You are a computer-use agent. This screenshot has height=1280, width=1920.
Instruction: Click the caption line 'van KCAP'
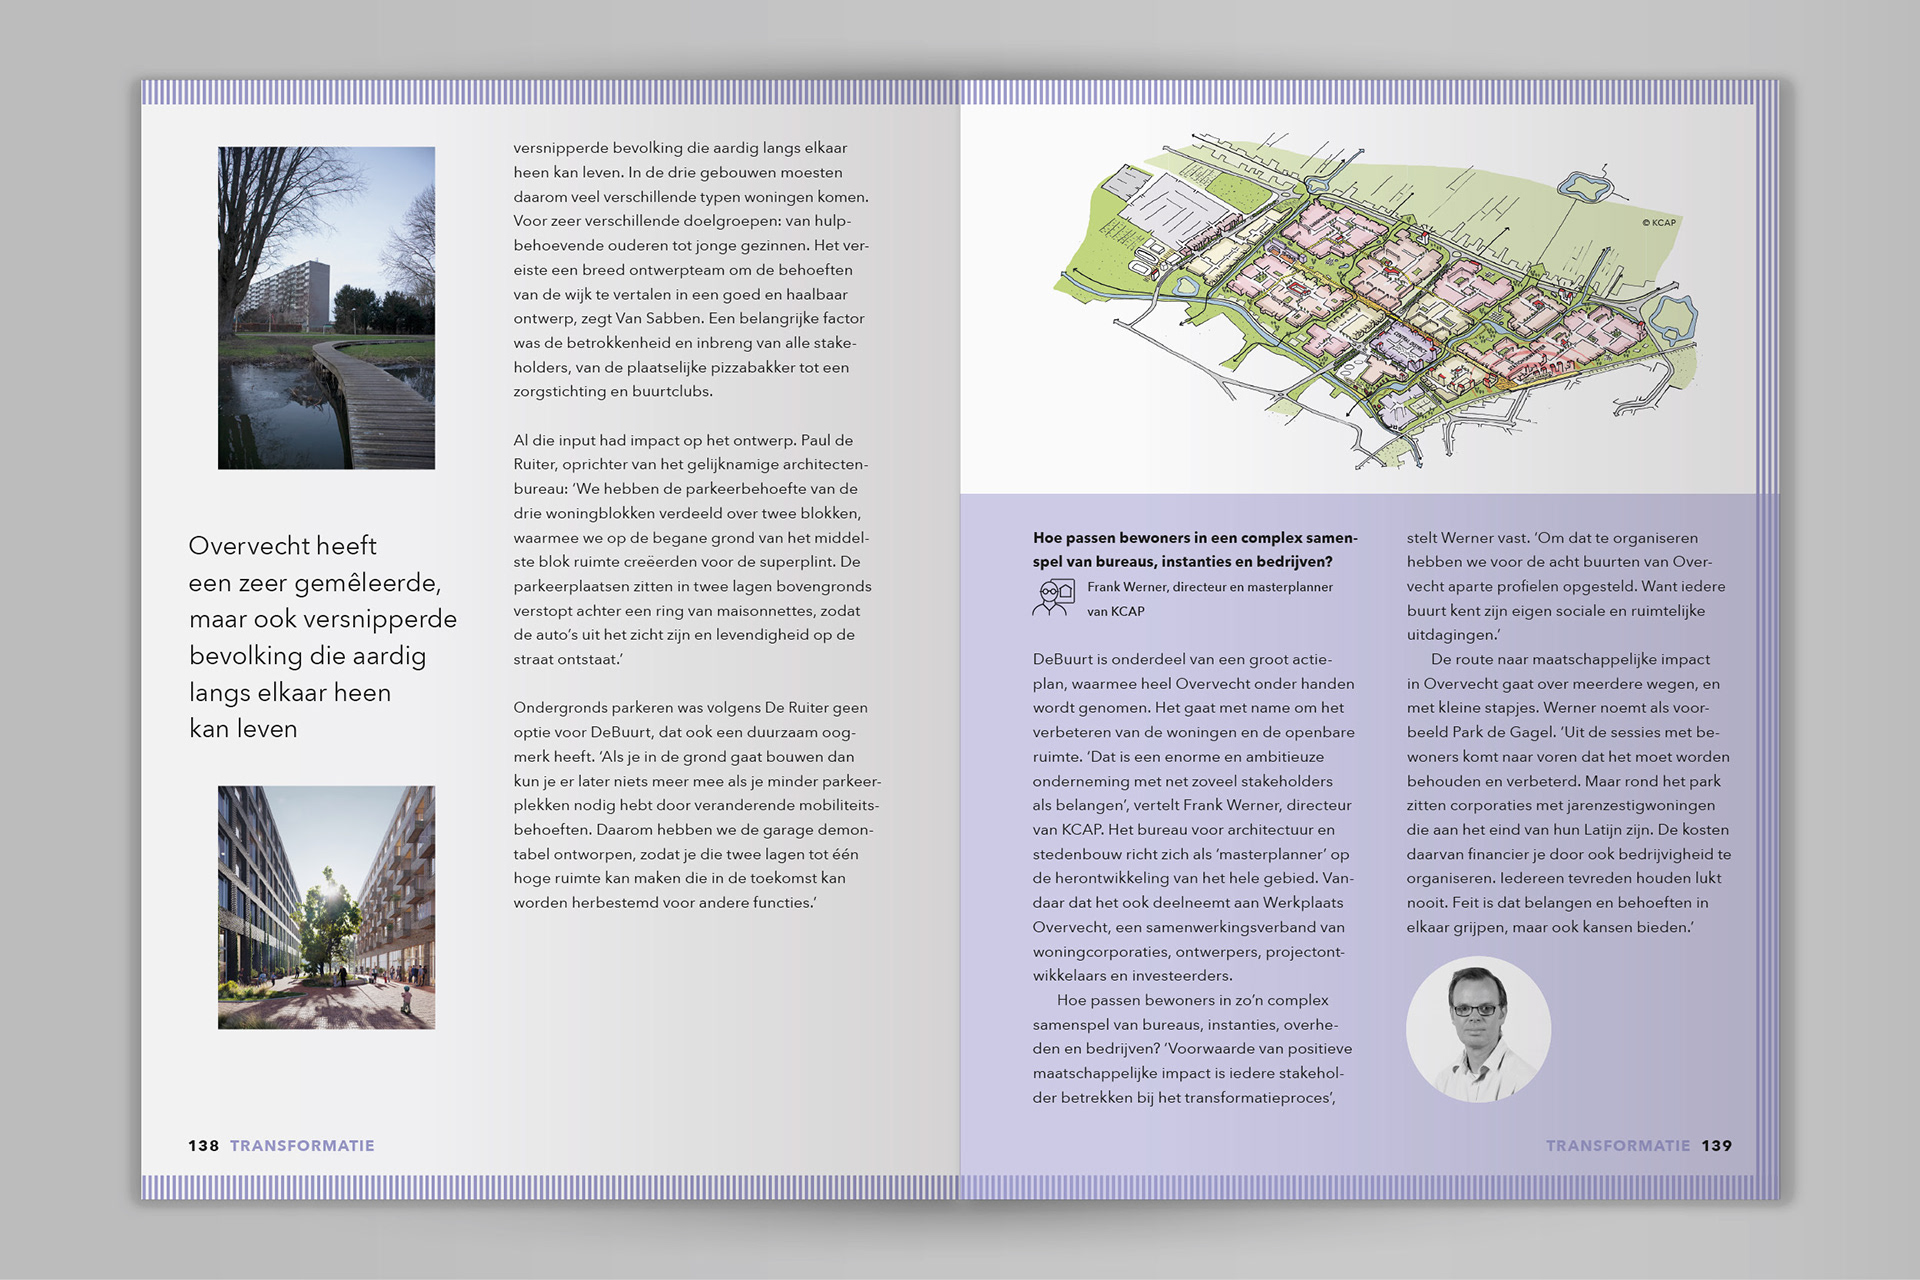click(x=1116, y=611)
